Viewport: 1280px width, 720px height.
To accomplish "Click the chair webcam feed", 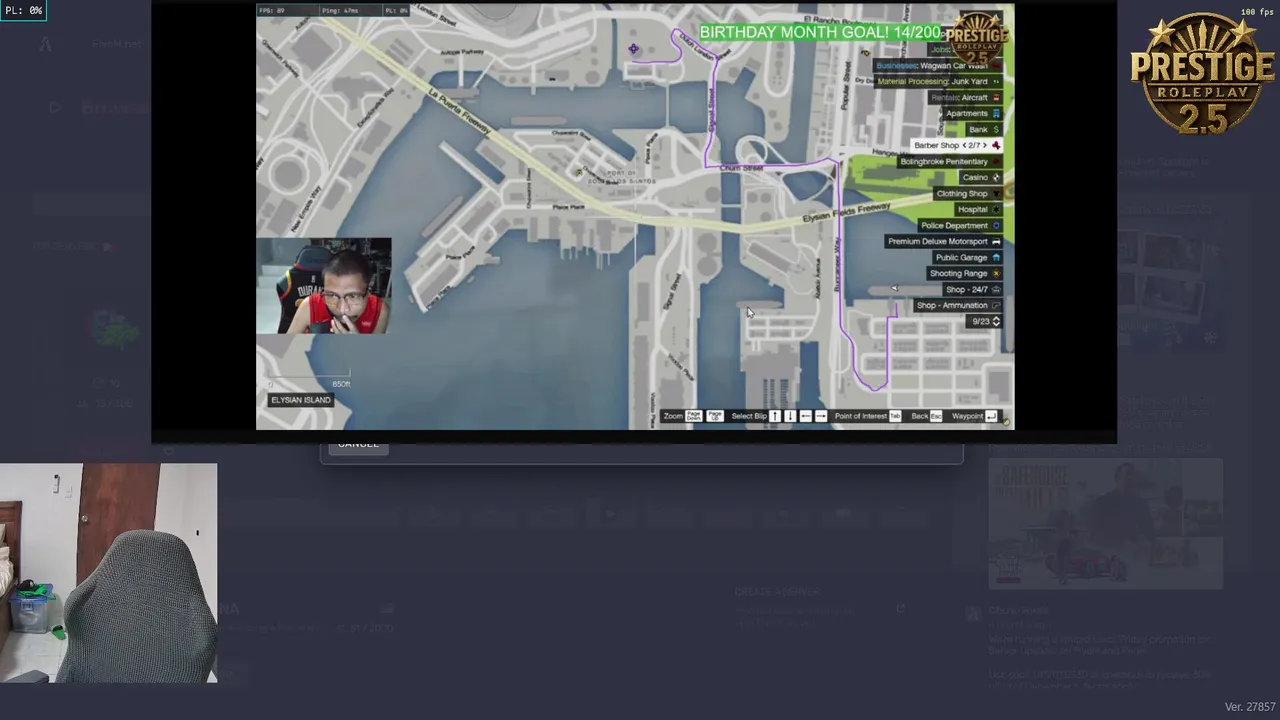I will 108,573.
